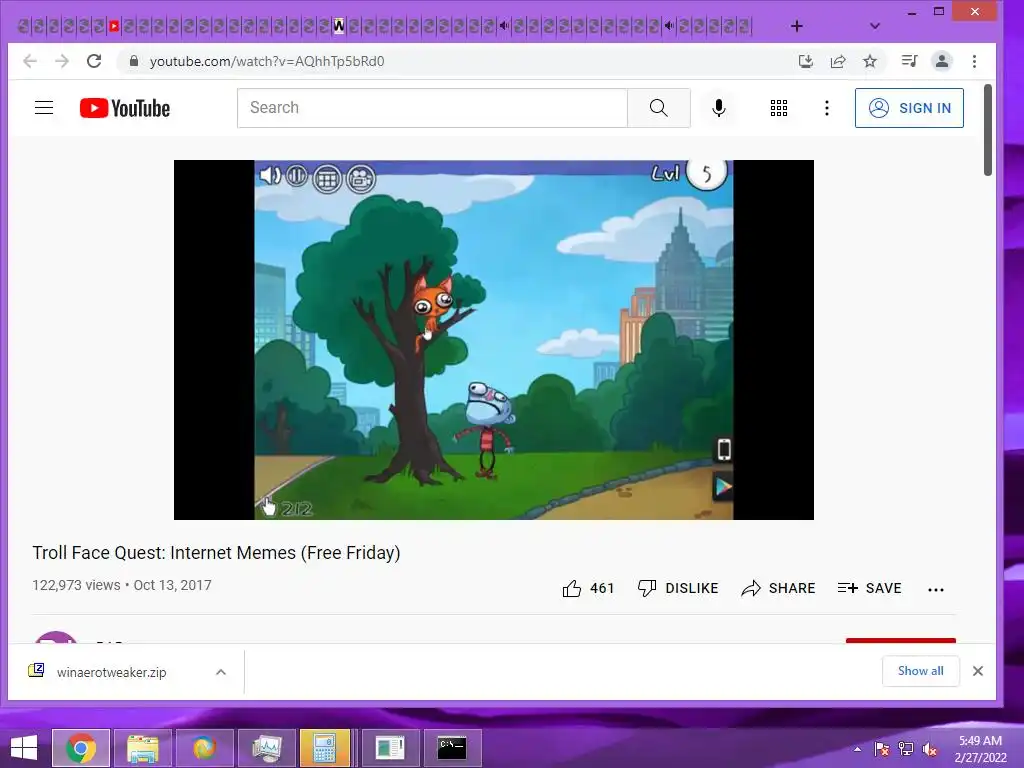Go back to the previous page
Image resolution: width=1024 pixels, height=768 pixels.
pyautogui.click(x=30, y=61)
